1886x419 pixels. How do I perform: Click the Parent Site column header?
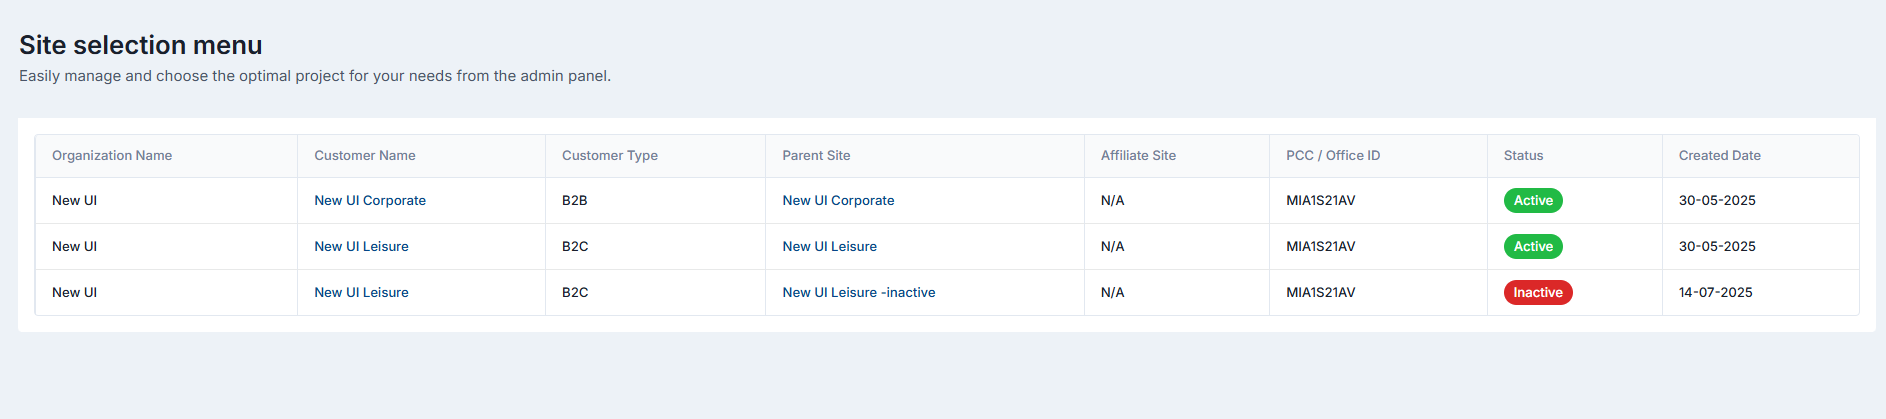816,156
